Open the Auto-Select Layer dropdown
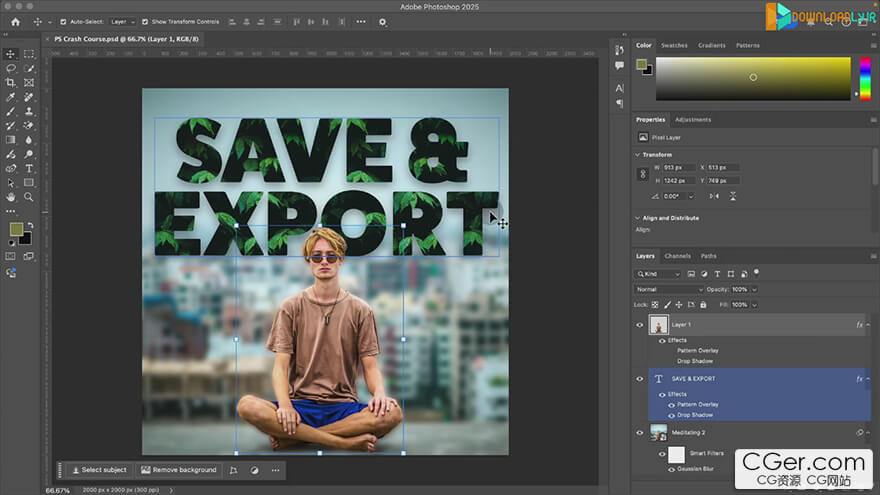The image size is (880, 495). (122, 21)
